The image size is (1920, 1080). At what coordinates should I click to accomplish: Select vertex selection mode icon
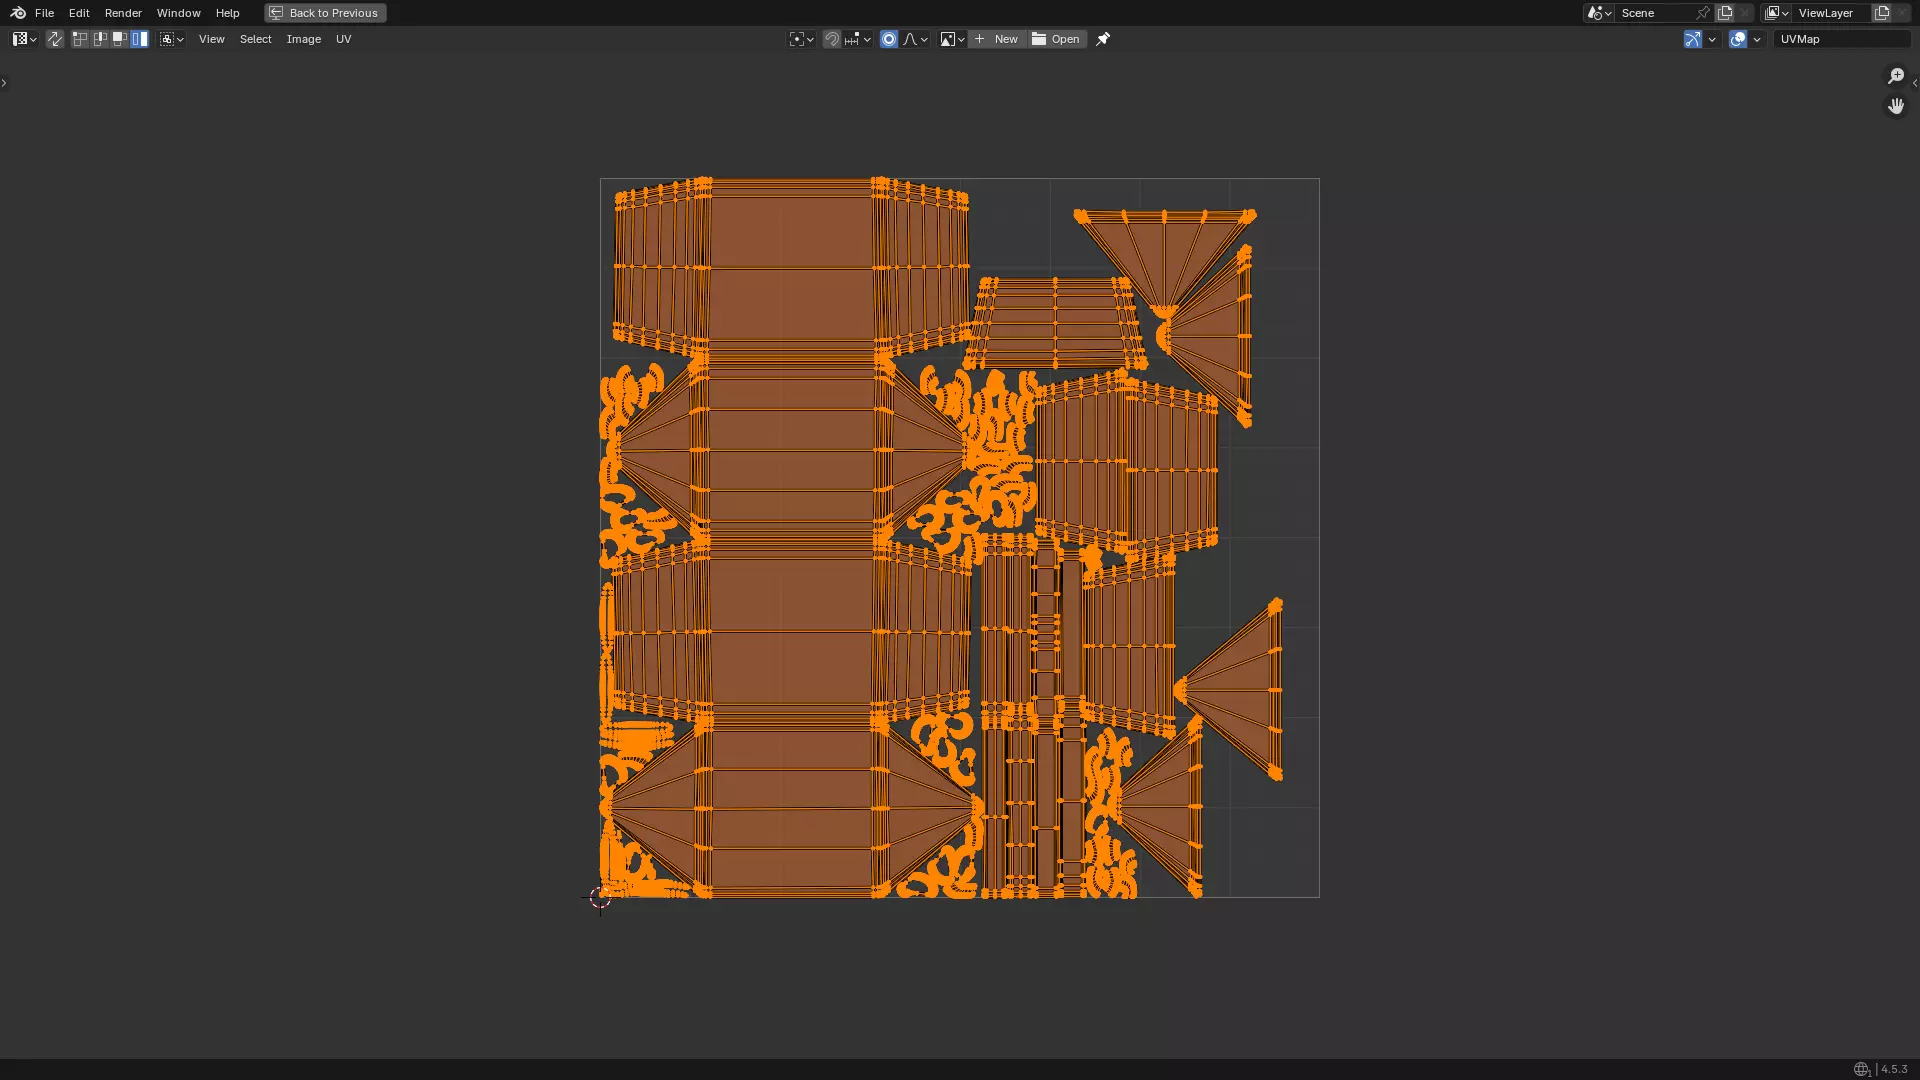click(80, 39)
